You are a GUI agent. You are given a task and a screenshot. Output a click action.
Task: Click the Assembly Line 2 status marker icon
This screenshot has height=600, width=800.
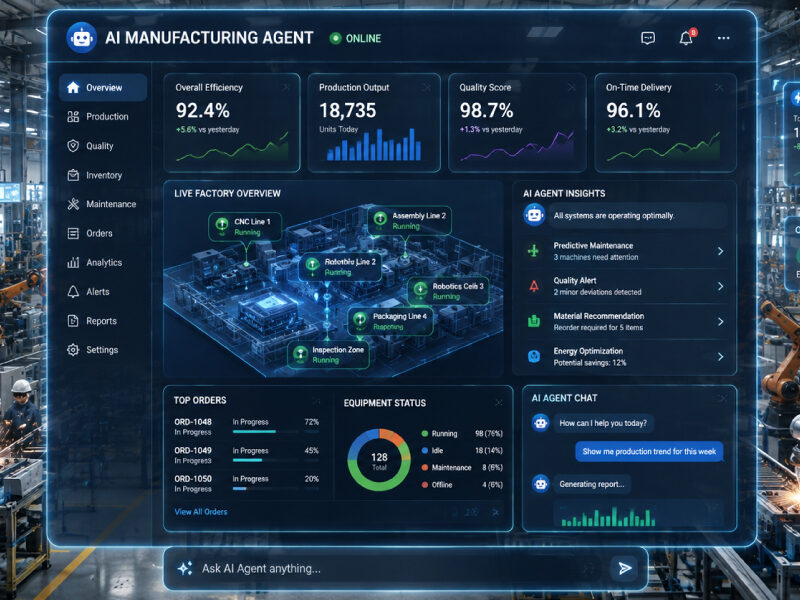pyautogui.click(x=380, y=219)
